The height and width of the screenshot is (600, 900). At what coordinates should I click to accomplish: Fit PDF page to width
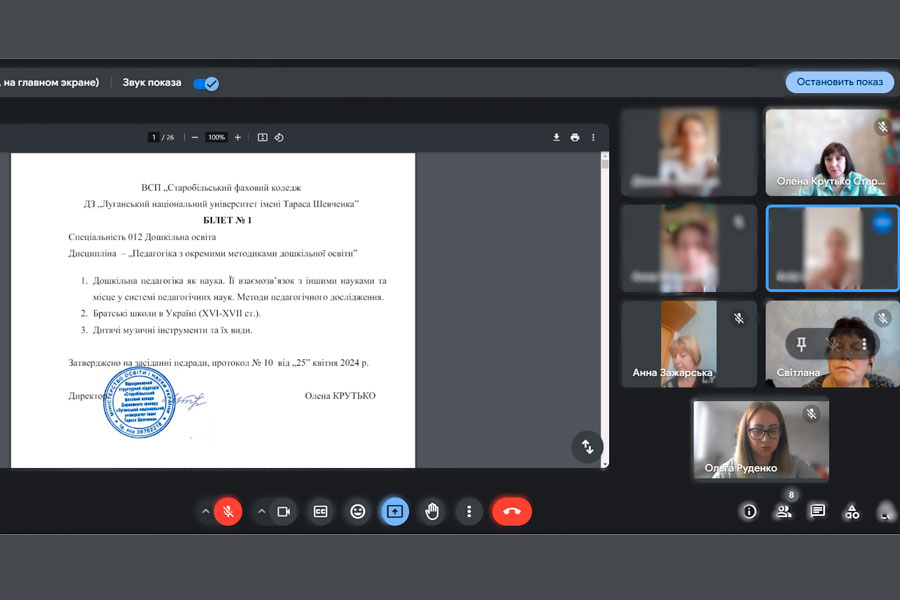(262, 137)
